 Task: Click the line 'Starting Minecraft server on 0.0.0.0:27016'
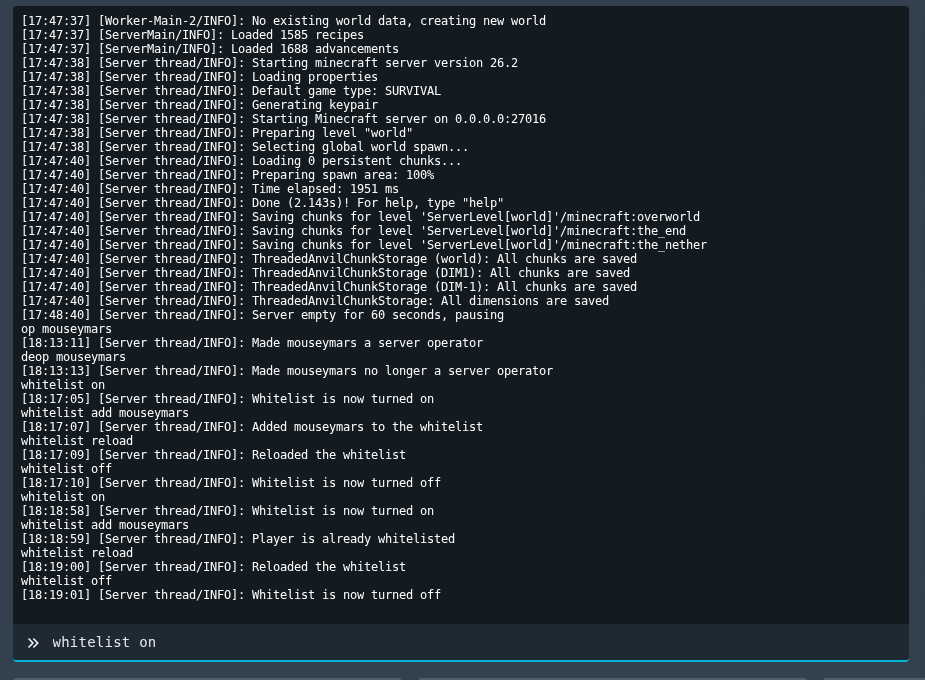point(283,119)
